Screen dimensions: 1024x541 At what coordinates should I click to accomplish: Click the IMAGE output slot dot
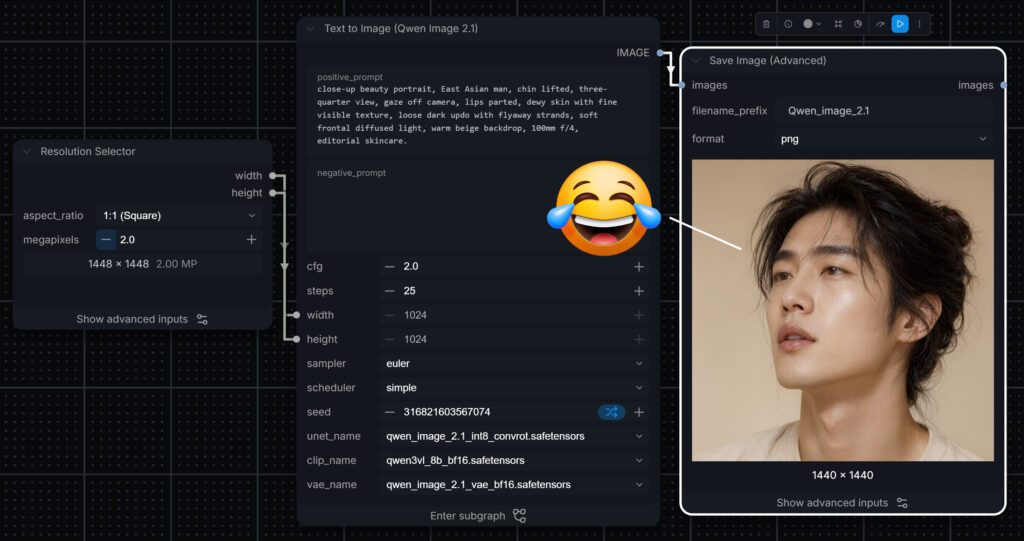tap(660, 53)
